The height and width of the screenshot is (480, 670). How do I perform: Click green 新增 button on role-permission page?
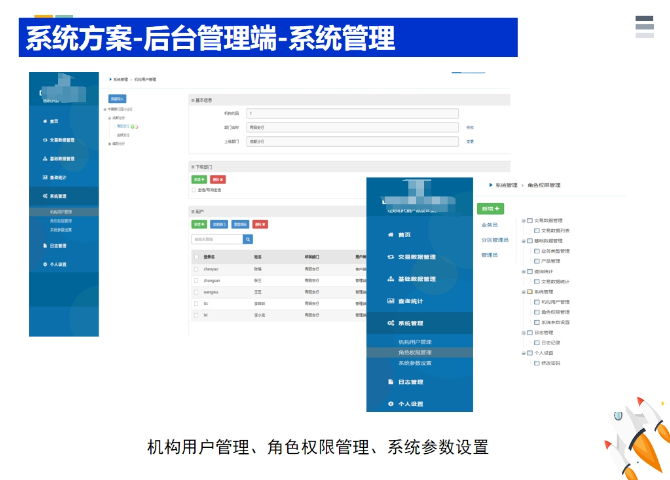(491, 209)
